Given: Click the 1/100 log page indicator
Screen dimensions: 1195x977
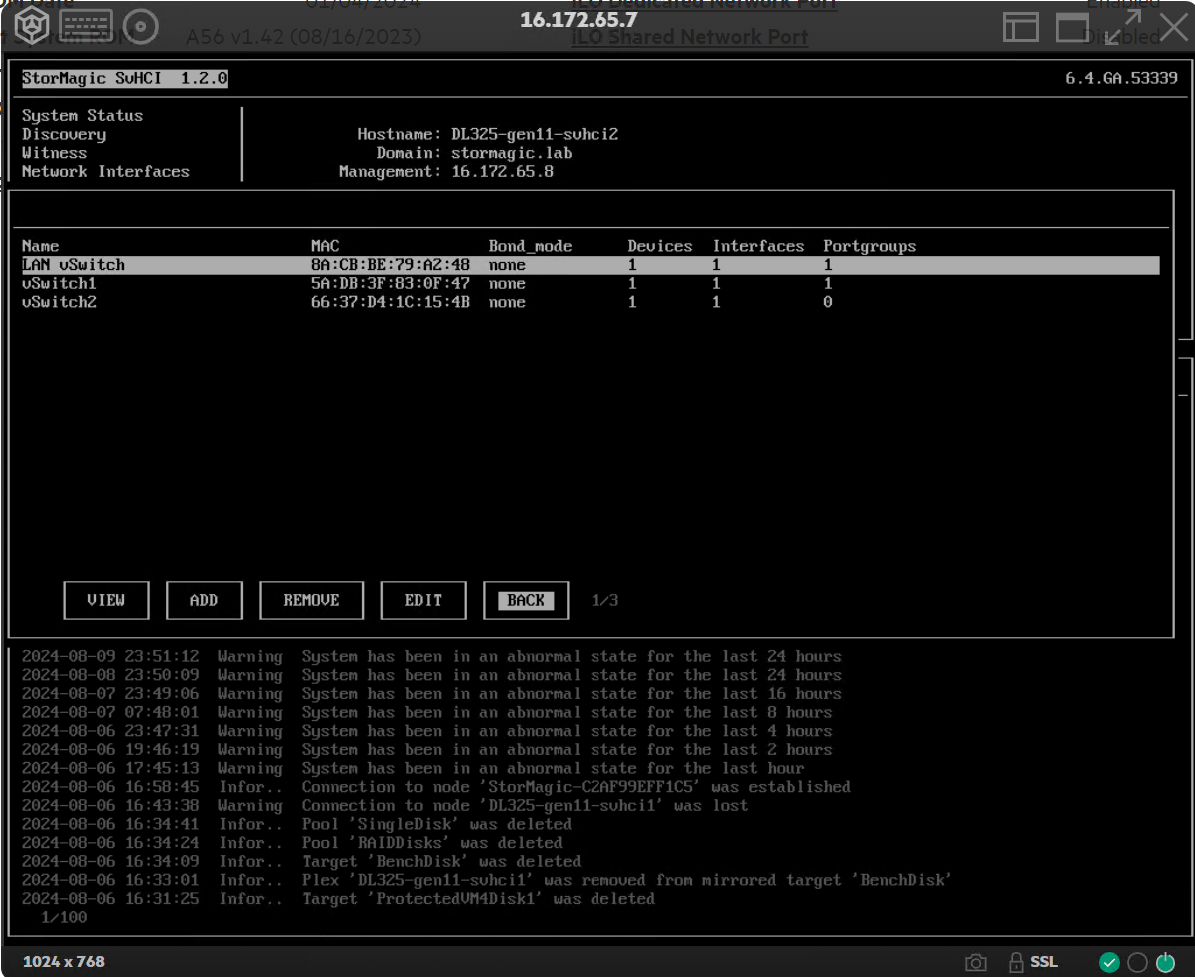Looking at the screenshot, I should (64, 918).
